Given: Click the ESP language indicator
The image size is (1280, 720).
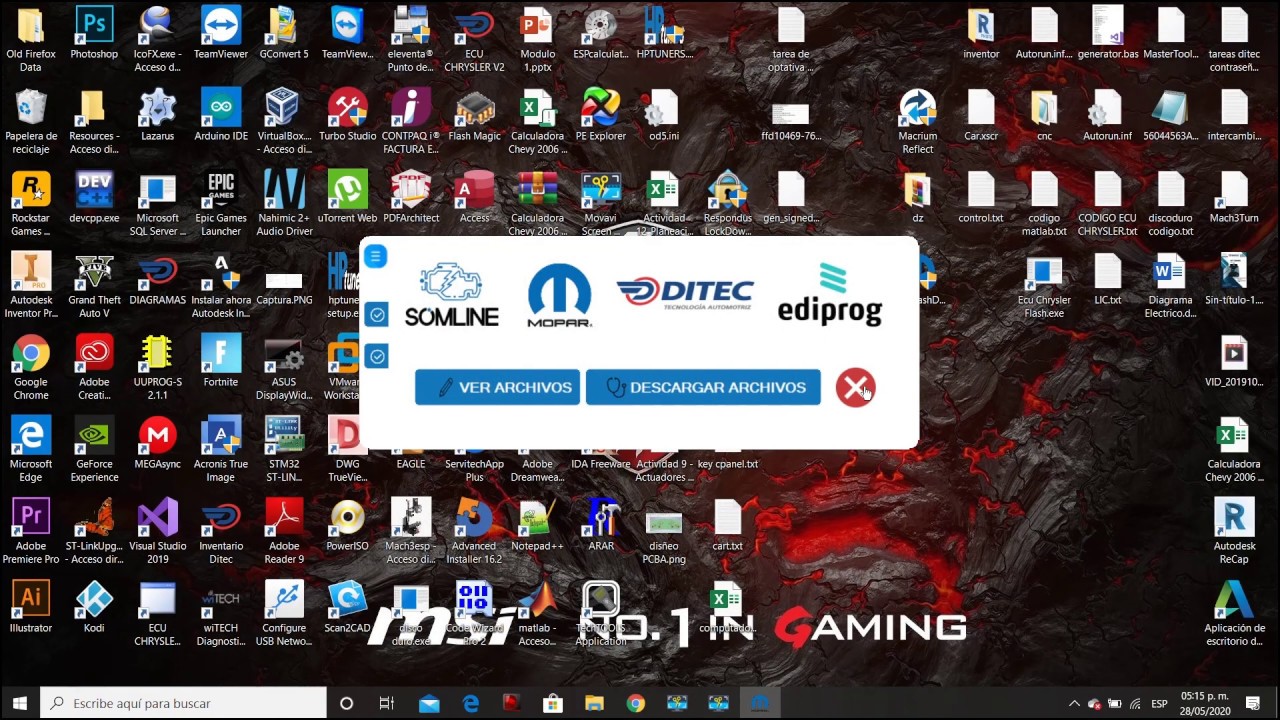Looking at the screenshot, I should tap(1159, 703).
